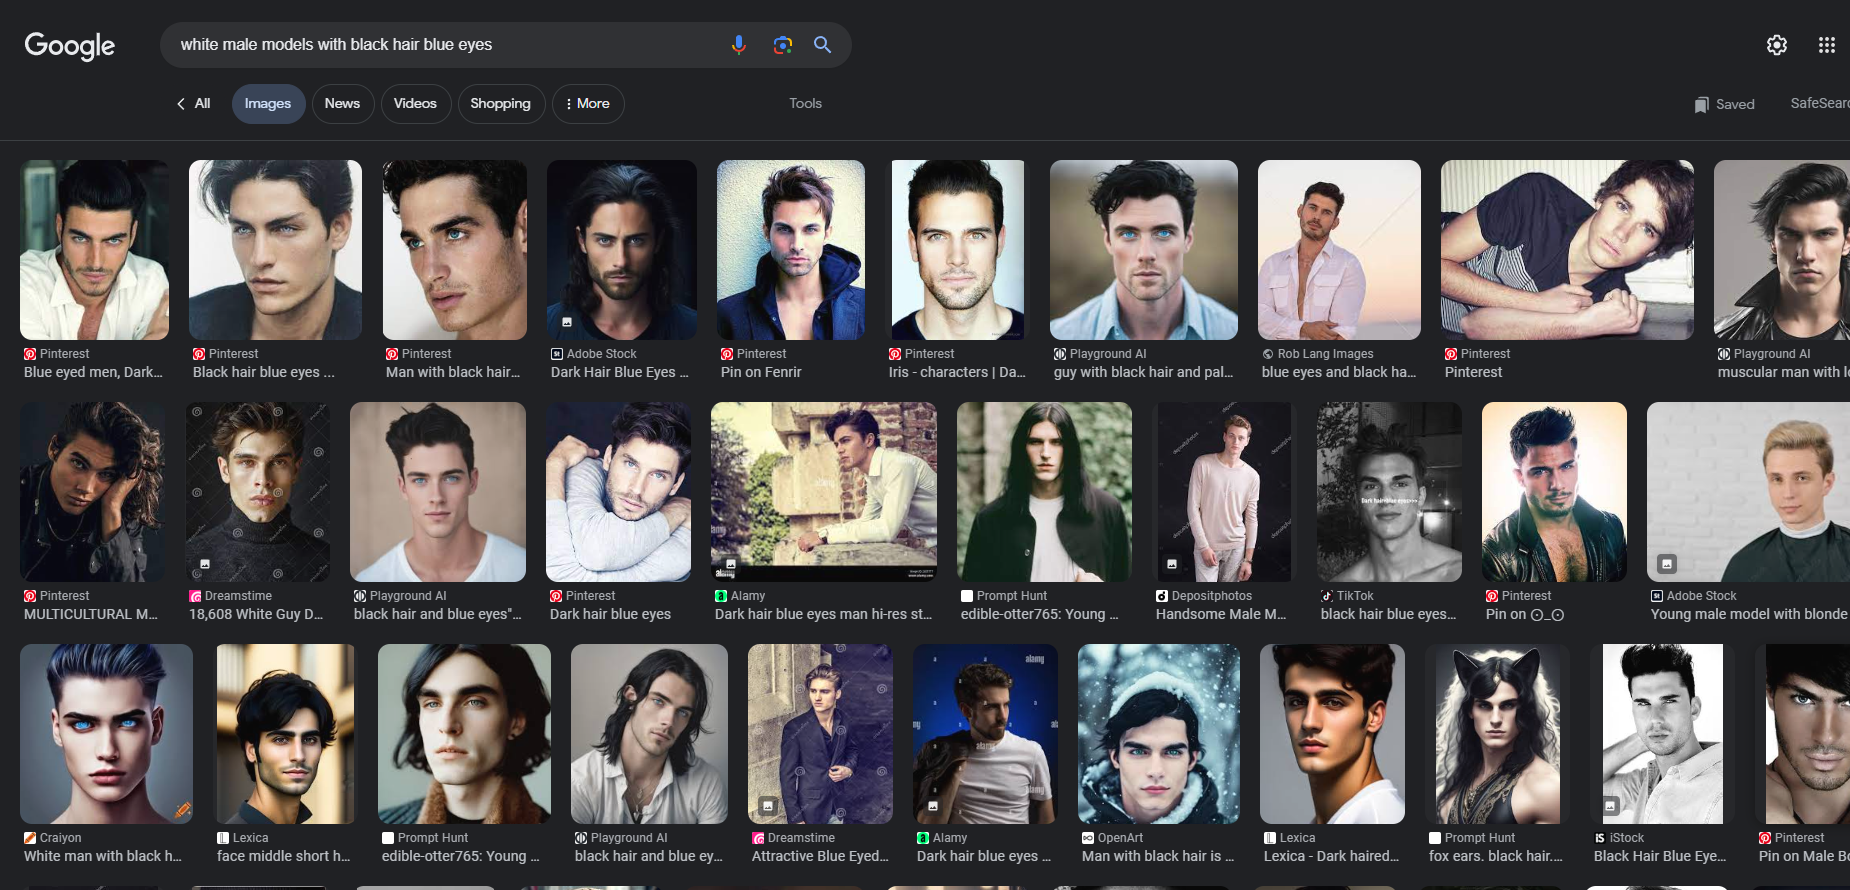Open "Dark Hair Blue Eyes" Adobe Stock link
The image size is (1850, 890).
tap(620, 372)
